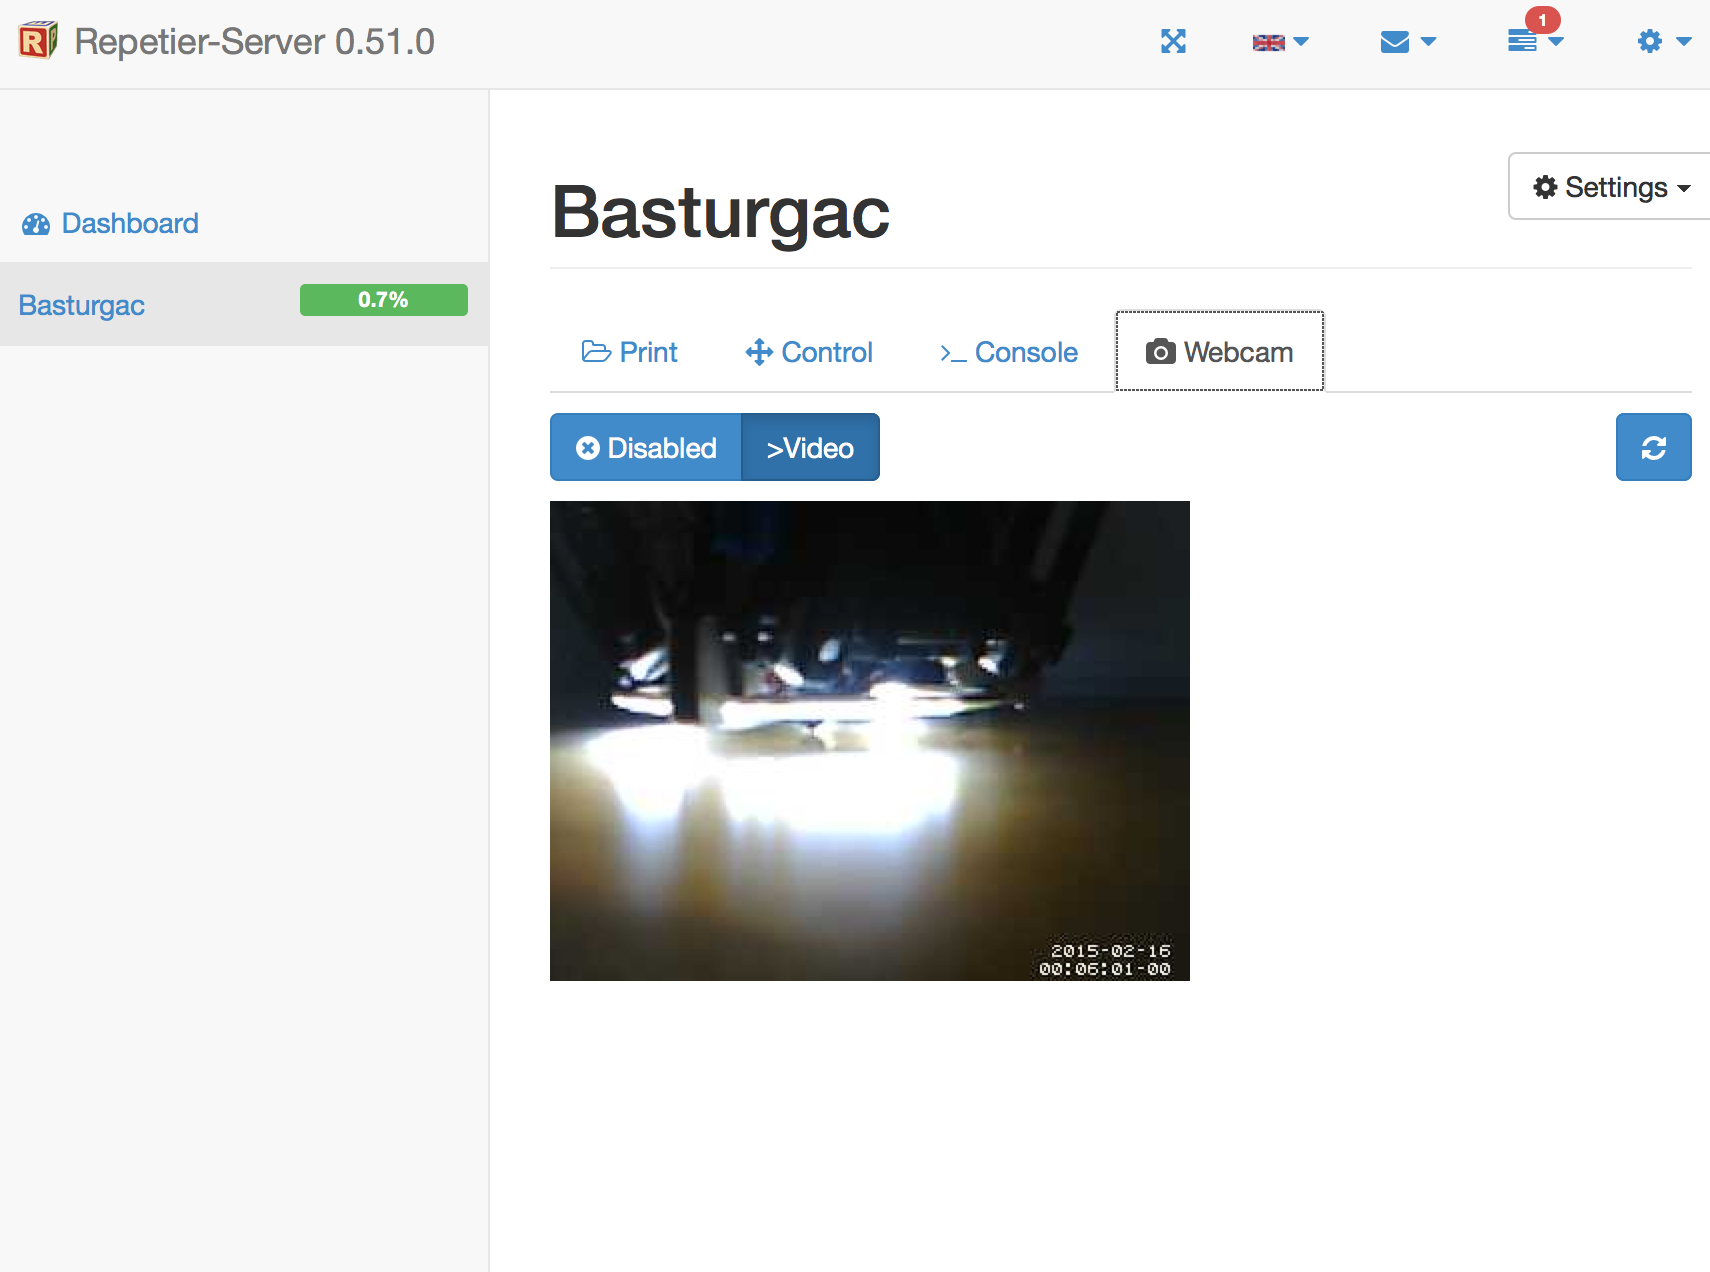The height and width of the screenshot is (1272, 1710).
Task: Click the fullscreen expand arrows icon
Action: pos(1173,41)
